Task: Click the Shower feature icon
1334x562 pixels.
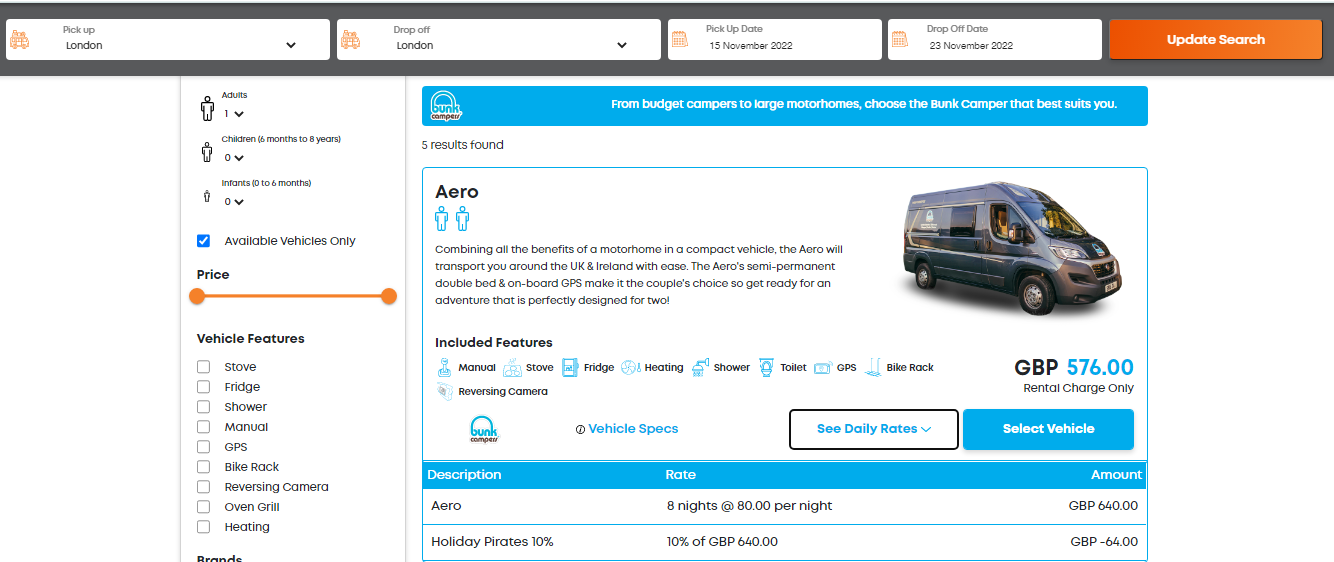Action: [x=700, y=366]
